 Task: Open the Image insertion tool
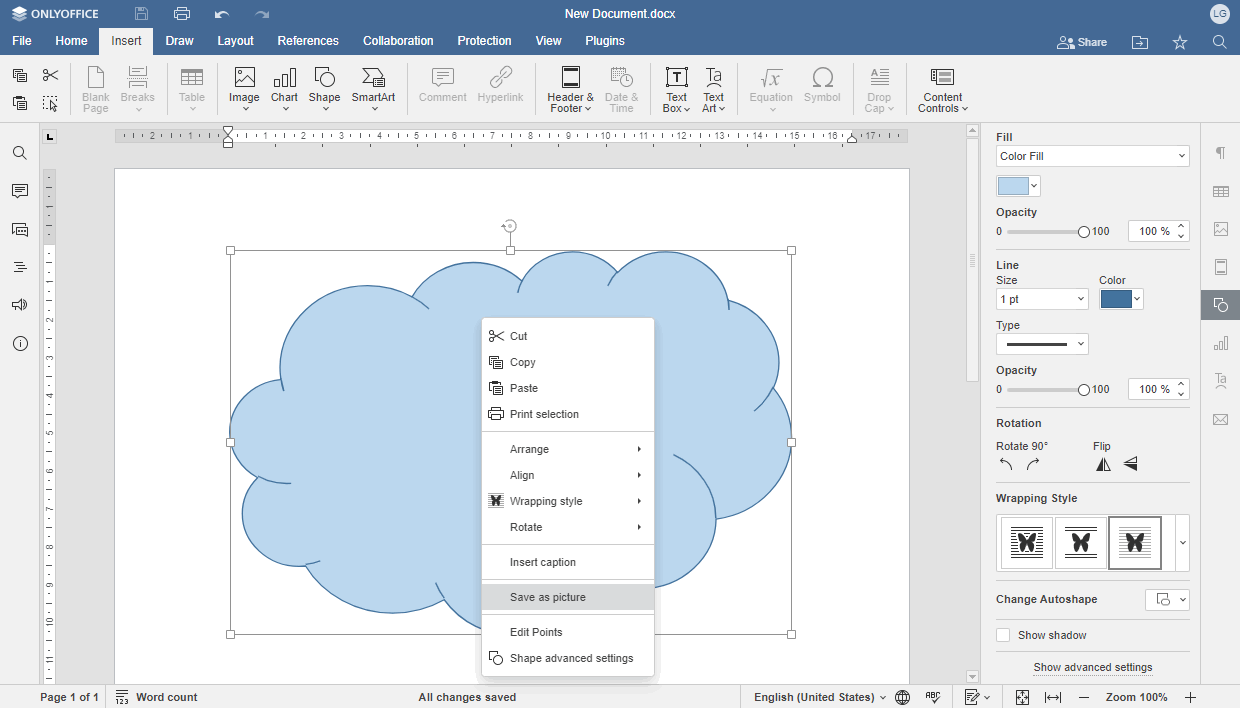[244, 88]
